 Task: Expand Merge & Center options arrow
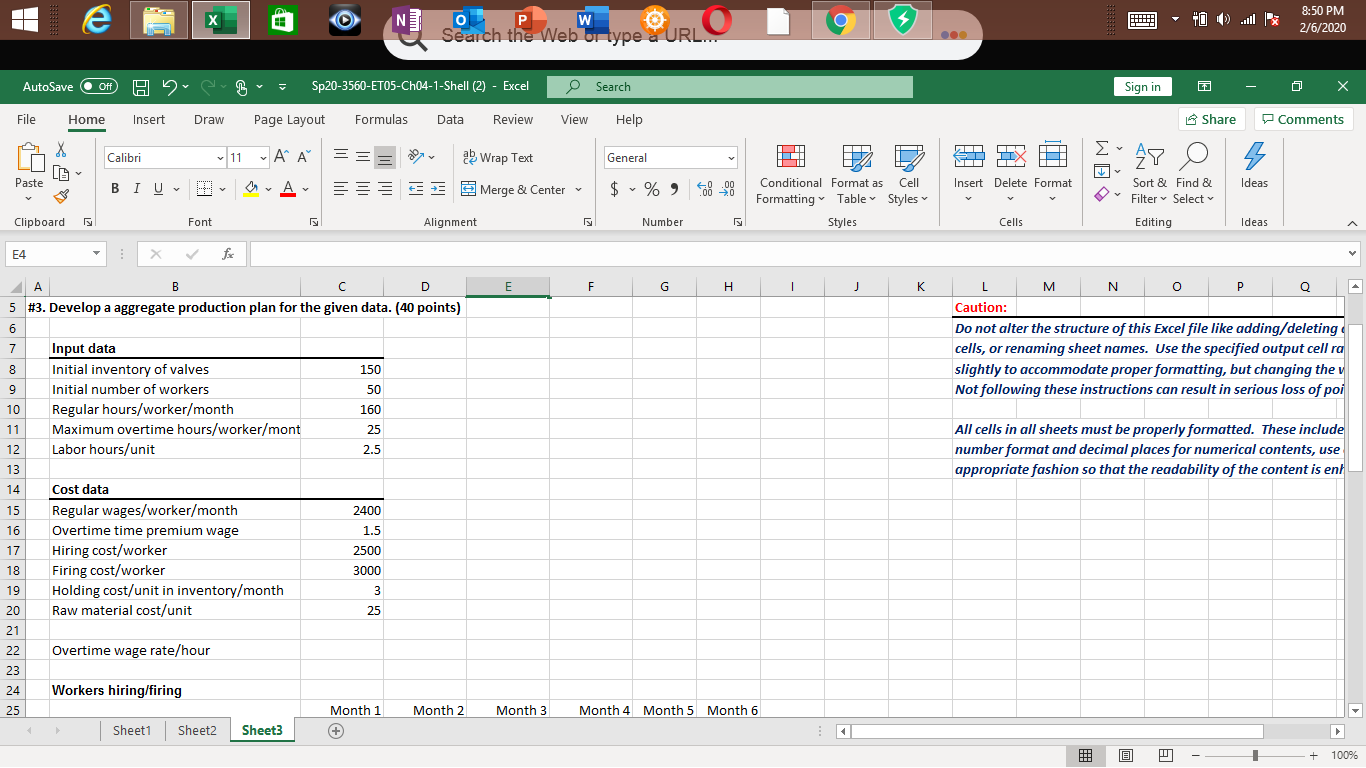(578, 190)
